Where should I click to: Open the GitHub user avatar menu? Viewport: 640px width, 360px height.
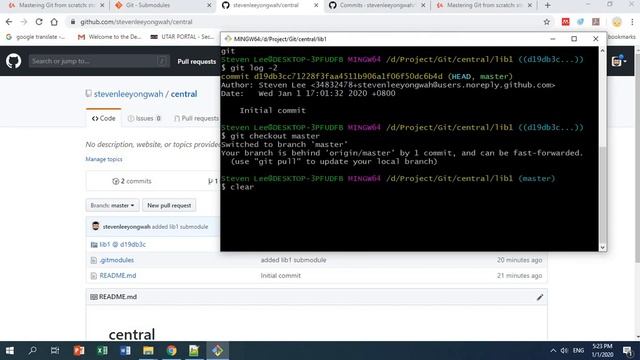click(x=619, y=61)
